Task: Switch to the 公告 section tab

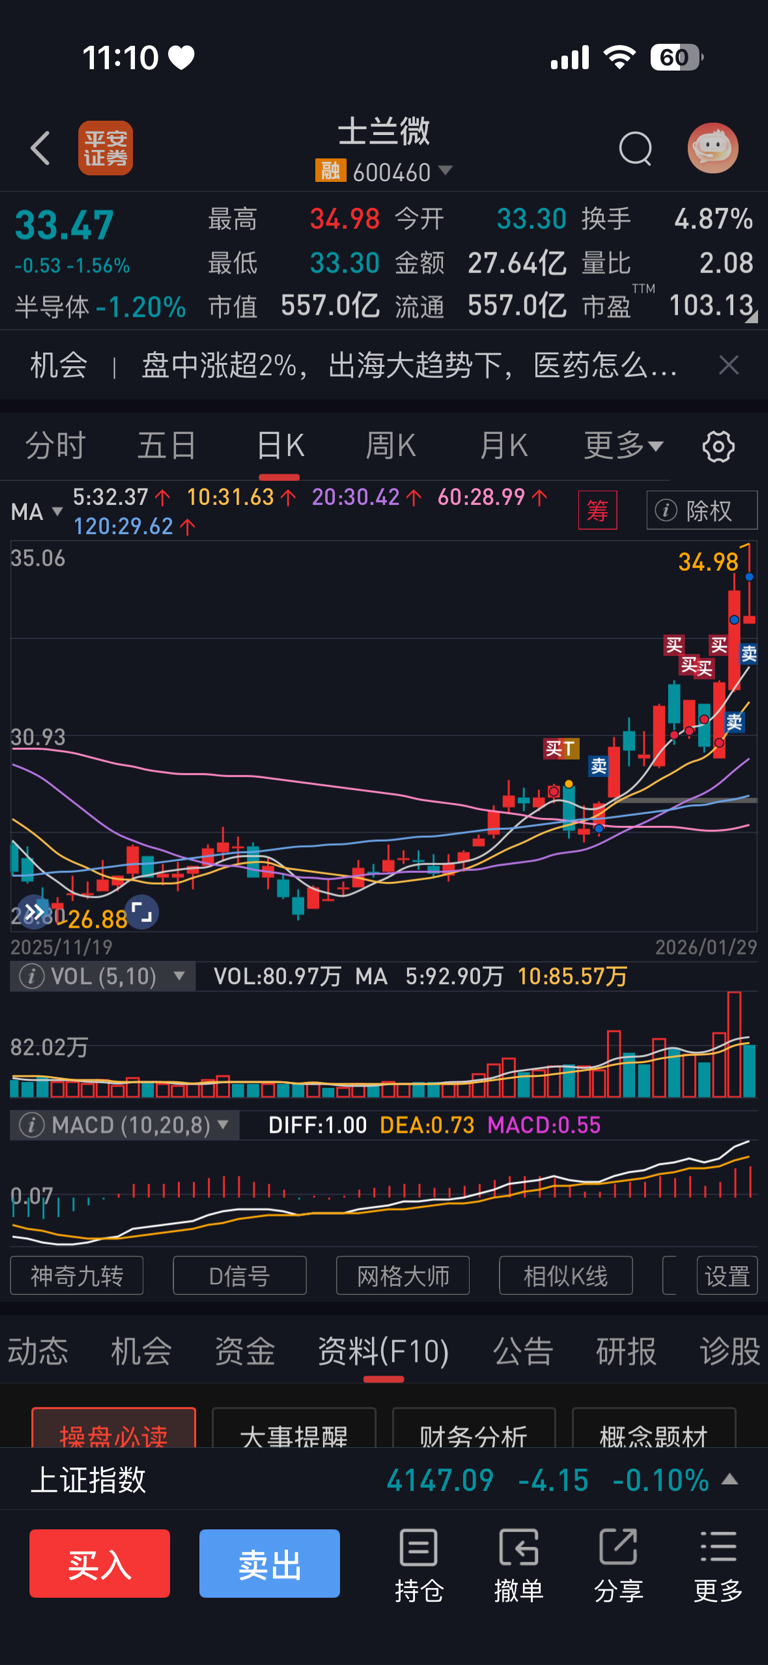Action: (523, 1352)
